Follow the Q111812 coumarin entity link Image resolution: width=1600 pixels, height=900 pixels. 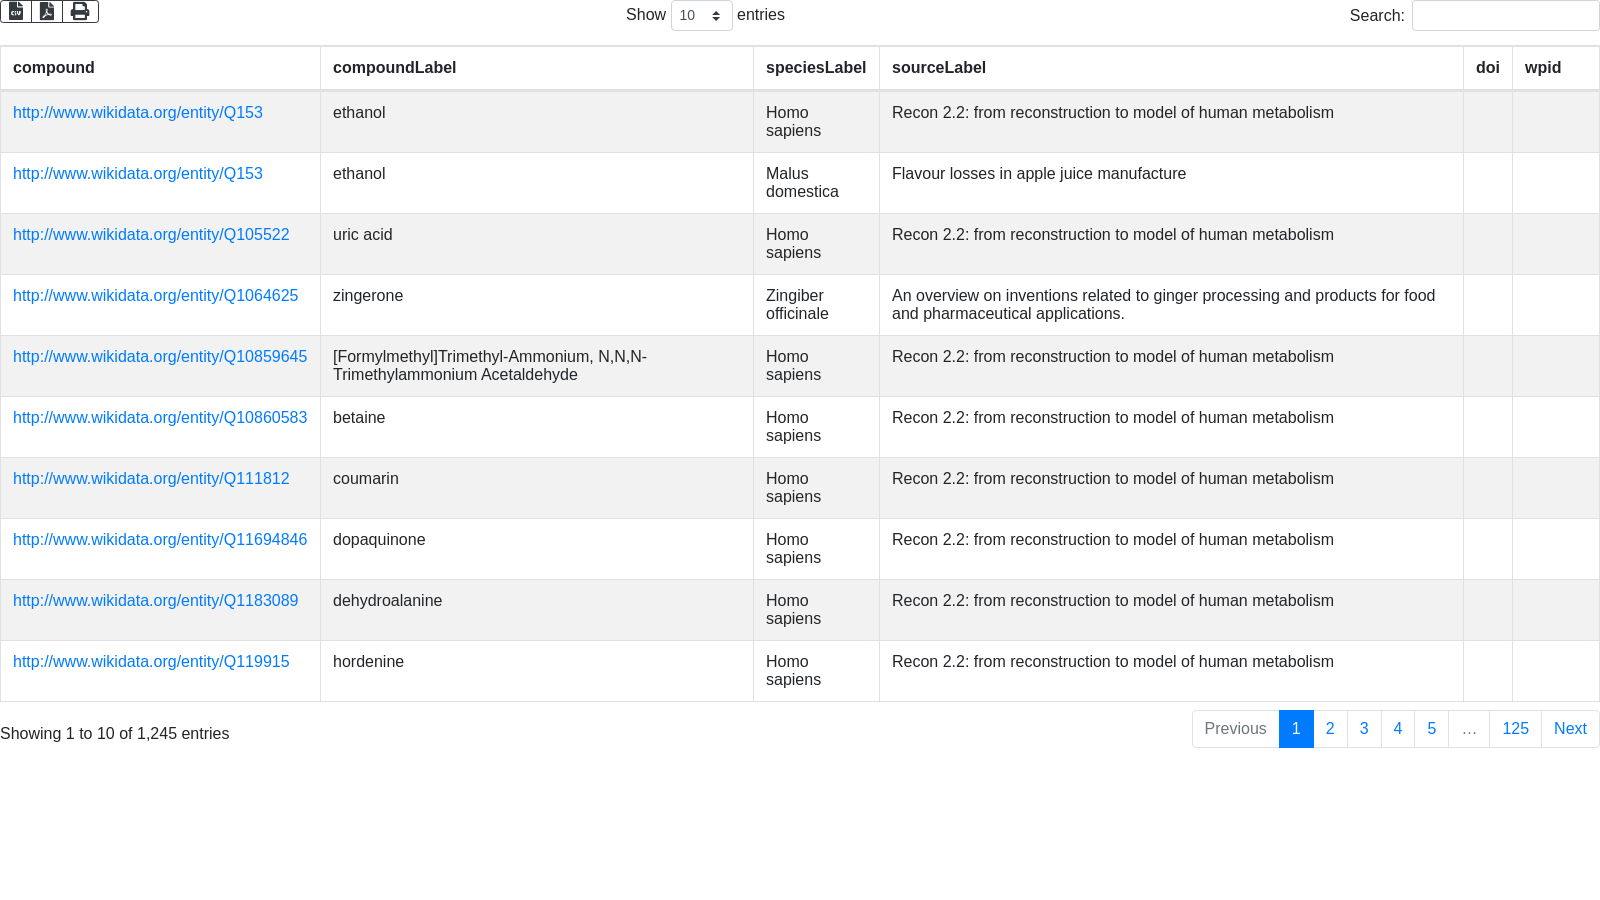(151, 479)
